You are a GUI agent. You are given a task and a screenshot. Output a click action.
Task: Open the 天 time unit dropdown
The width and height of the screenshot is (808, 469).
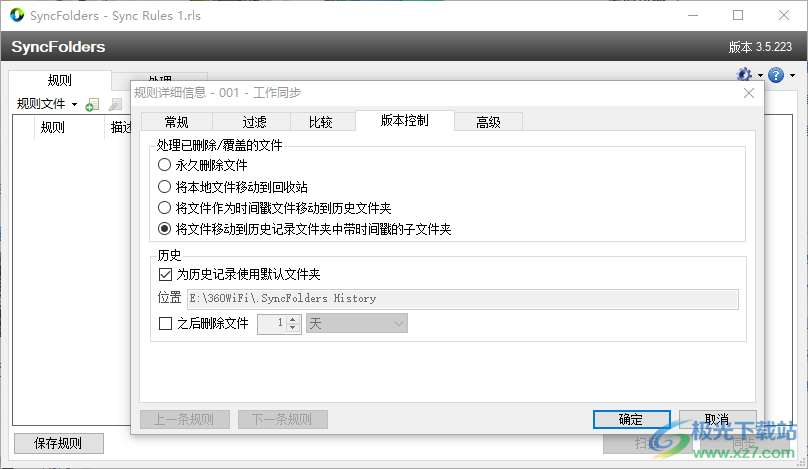(357, 324)
